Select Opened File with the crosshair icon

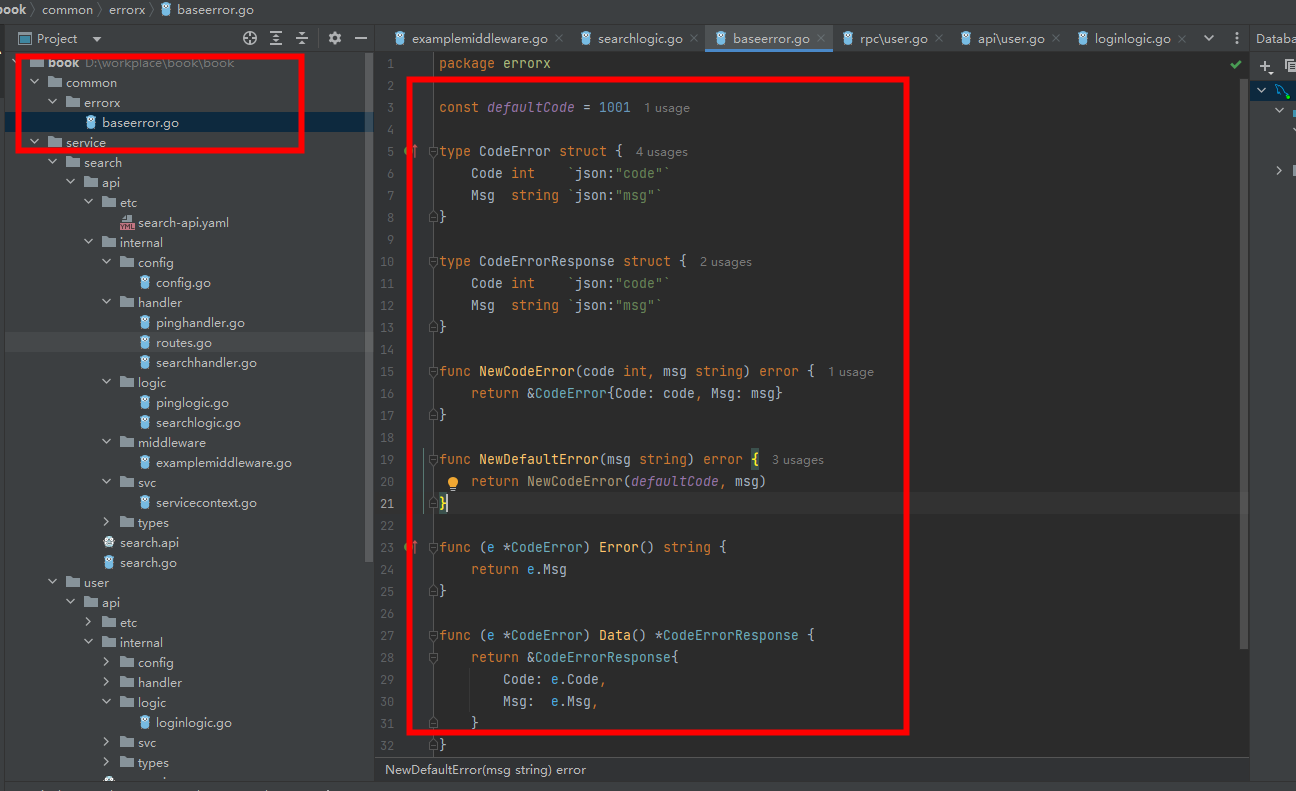click(249, 38)
